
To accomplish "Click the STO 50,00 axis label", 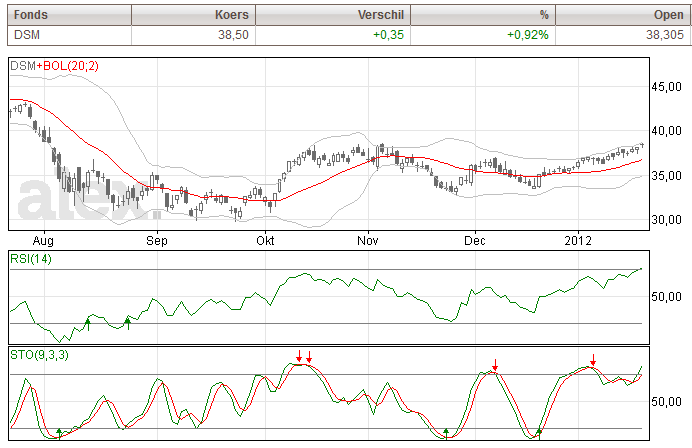I will coord(666,402).
